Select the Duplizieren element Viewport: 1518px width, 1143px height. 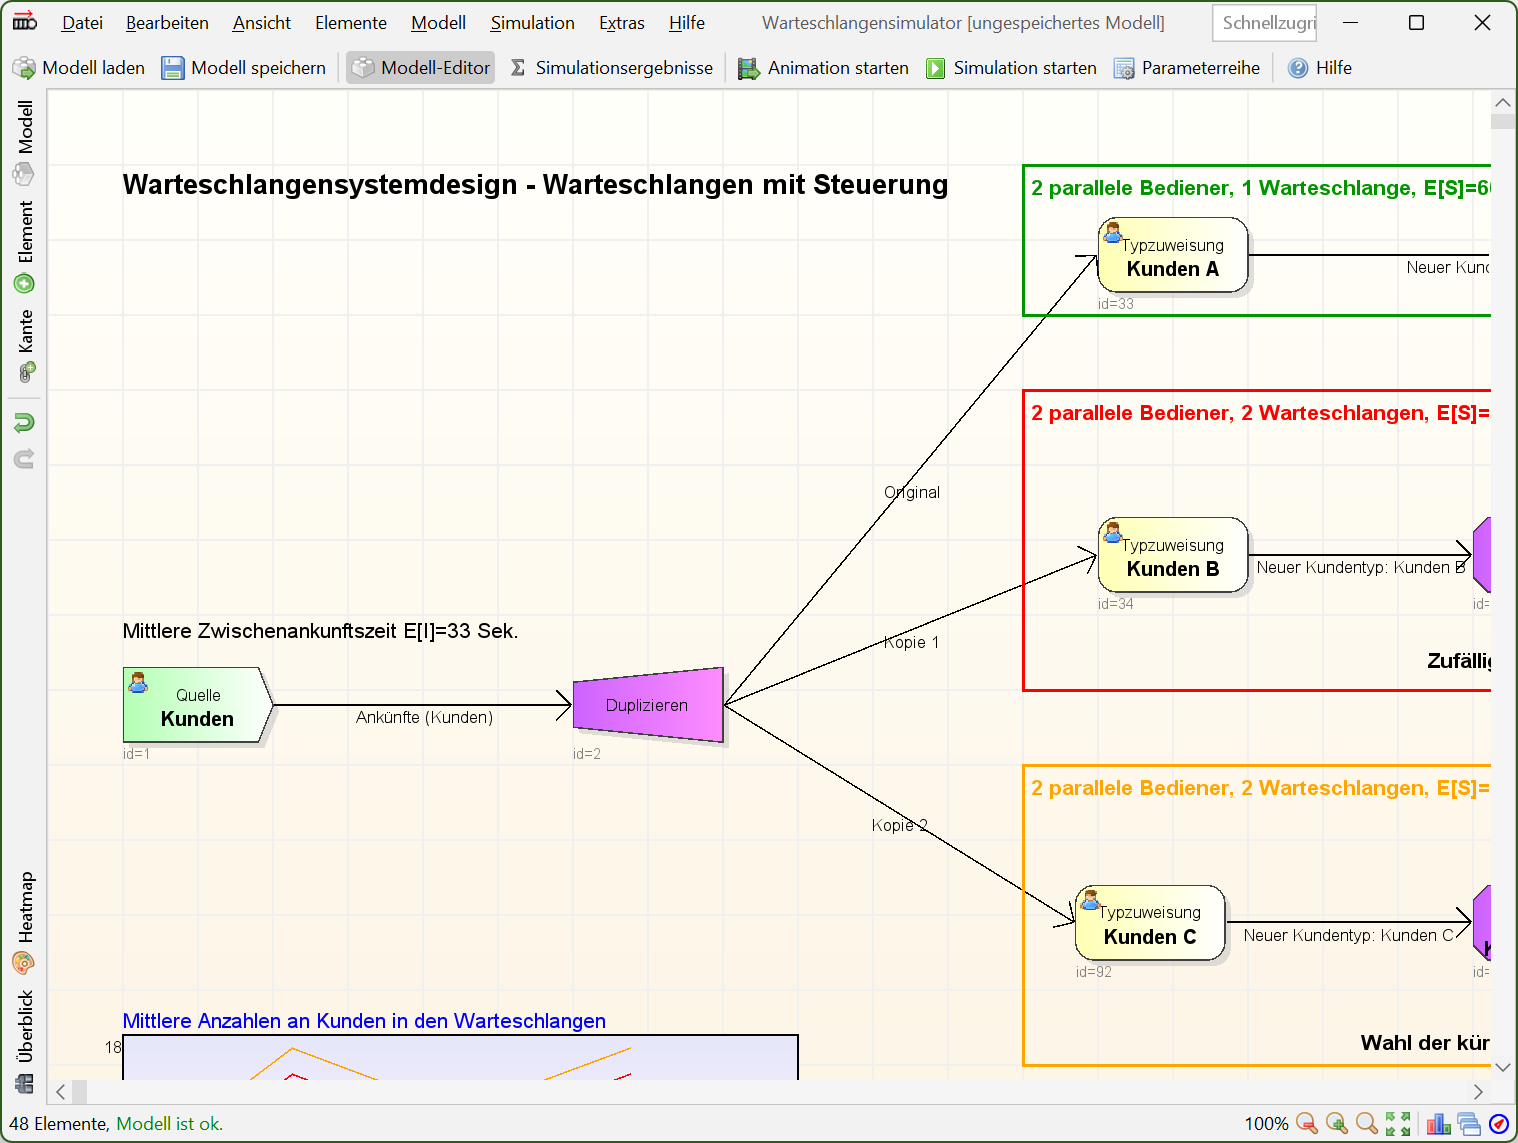[648, 705]
